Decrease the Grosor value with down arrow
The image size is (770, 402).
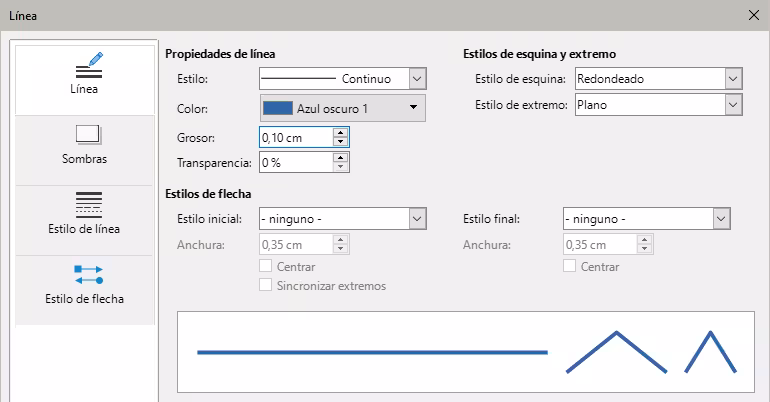pyautogui.click(x=340, y=142)
